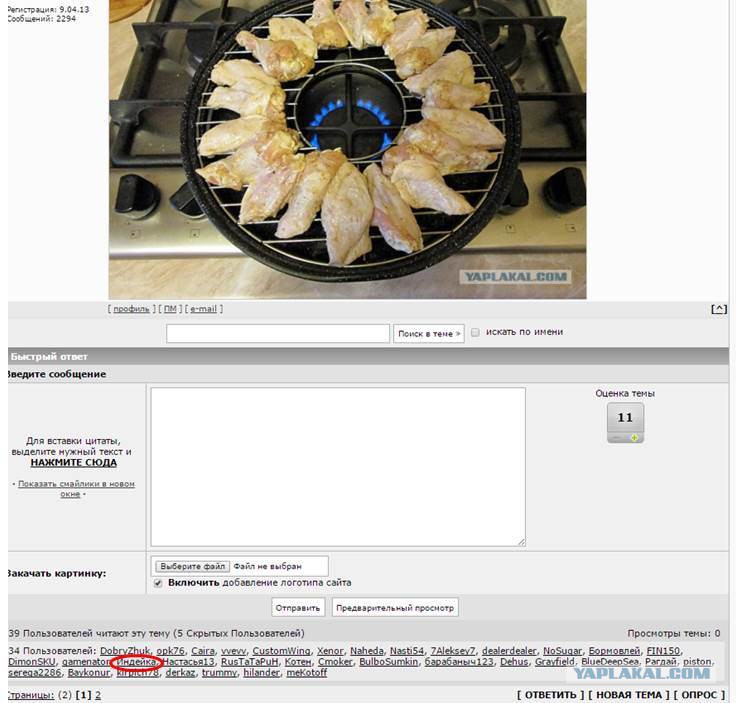Click the 'Файл не выбран' text
Image resolution: width=736 pixels, height=703 pixels.
268,566
